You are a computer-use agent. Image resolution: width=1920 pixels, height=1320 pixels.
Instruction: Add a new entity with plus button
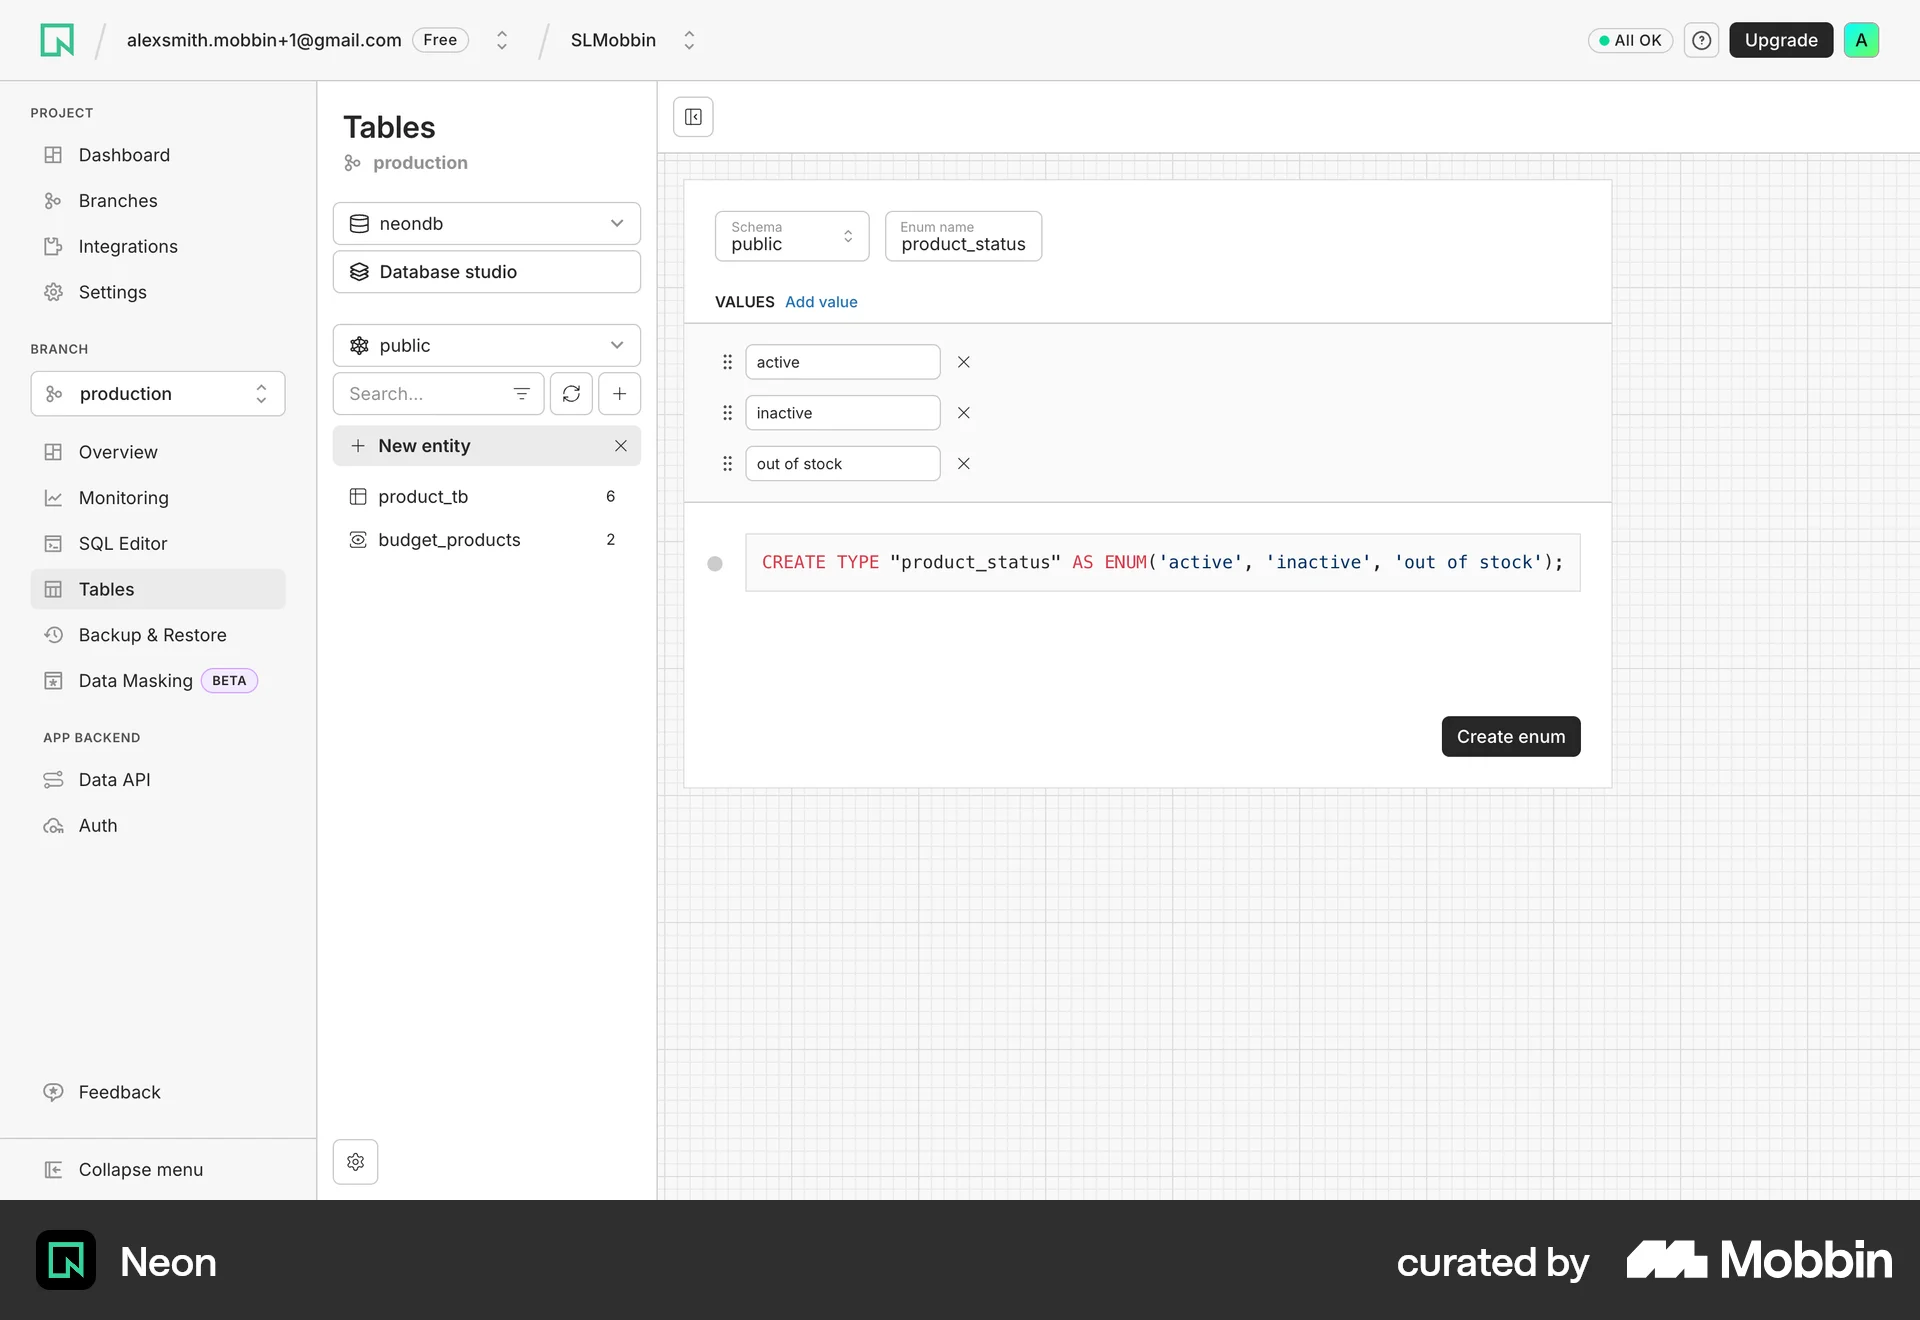(620, 394)
